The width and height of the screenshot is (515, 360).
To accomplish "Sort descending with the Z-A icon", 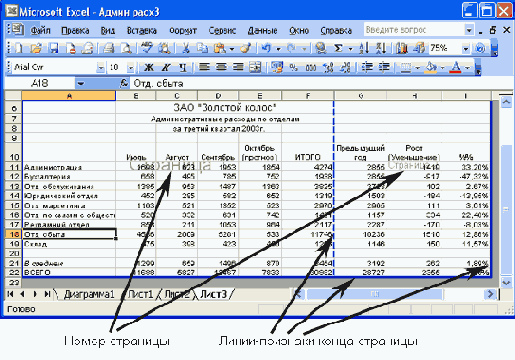I will pyautogui.click(x=381, y=49).
